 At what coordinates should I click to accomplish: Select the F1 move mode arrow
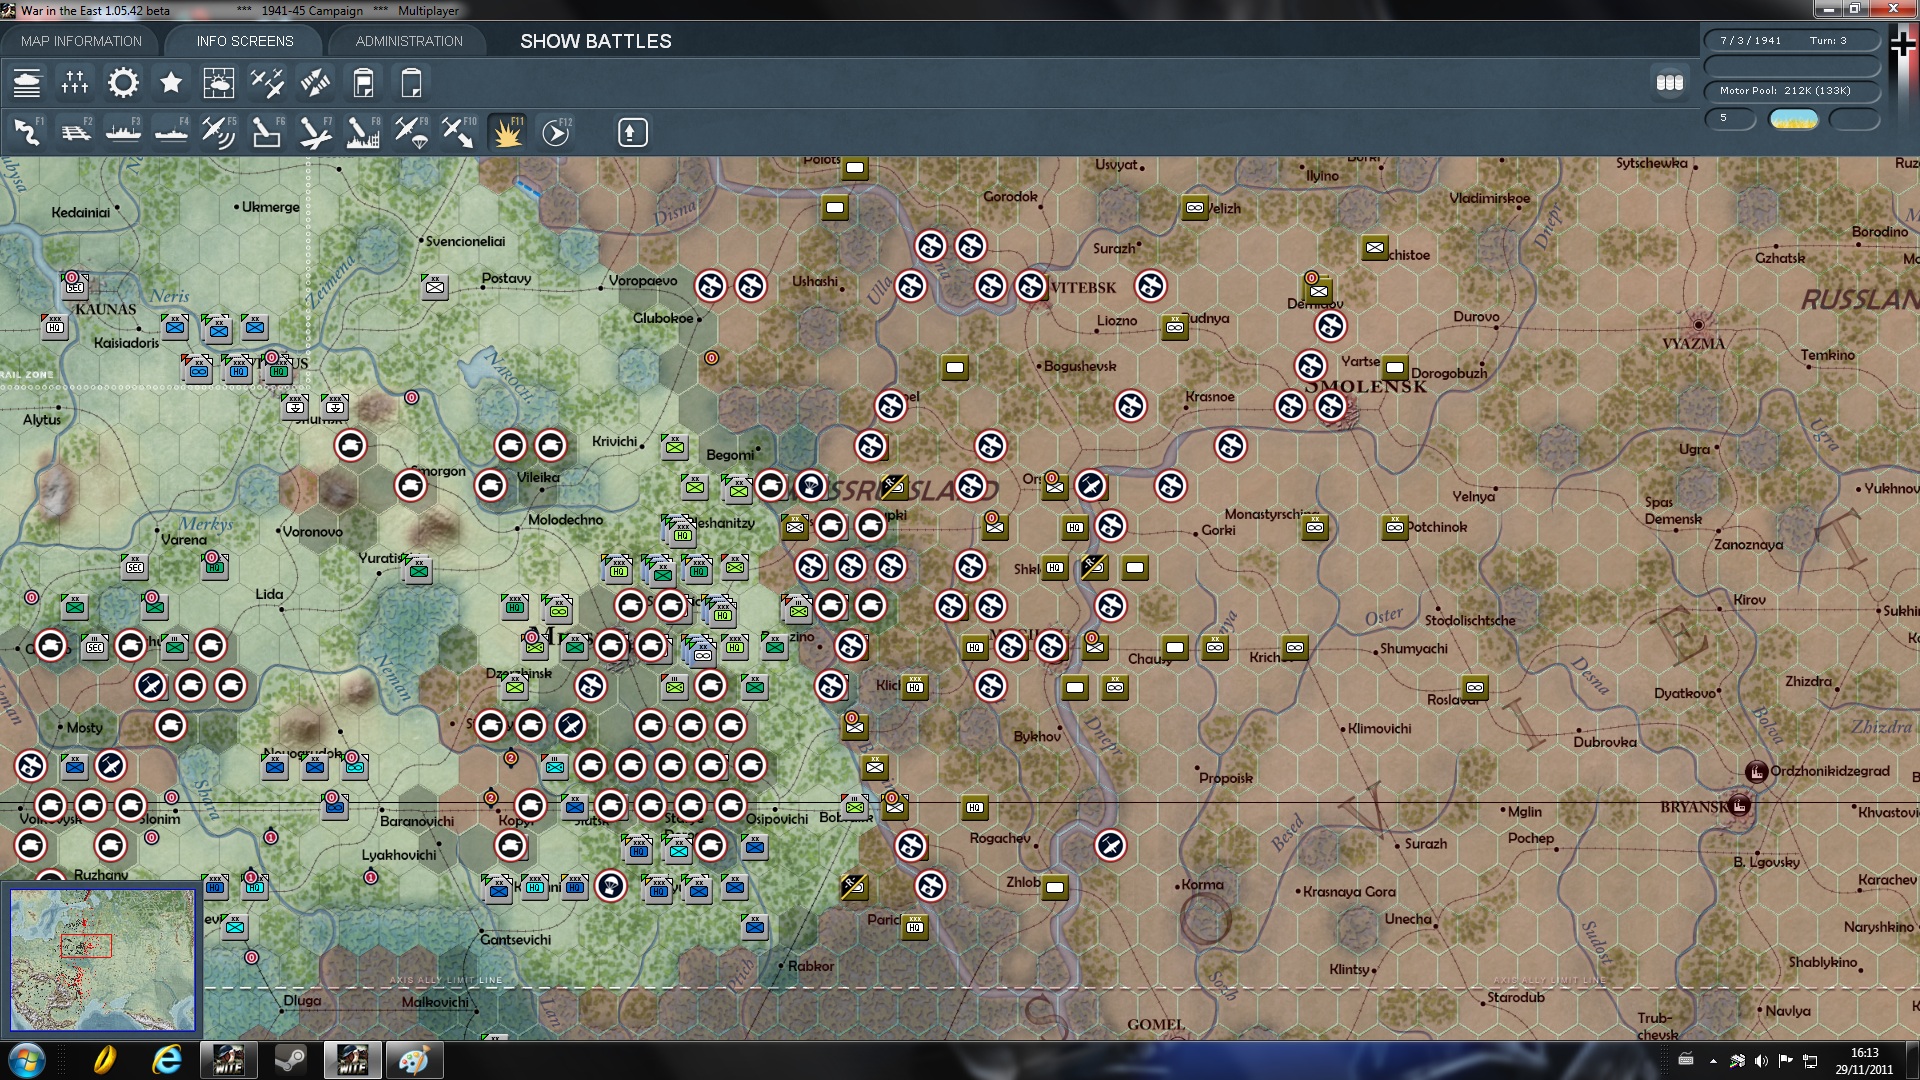(x=27, y=132)
